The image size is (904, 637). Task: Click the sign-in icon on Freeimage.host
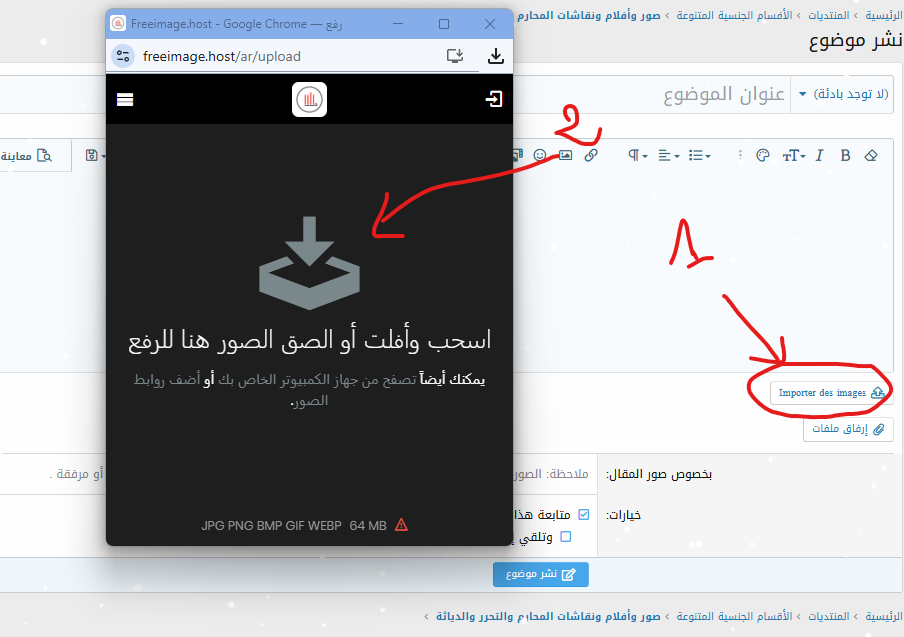tap(494, 99)
